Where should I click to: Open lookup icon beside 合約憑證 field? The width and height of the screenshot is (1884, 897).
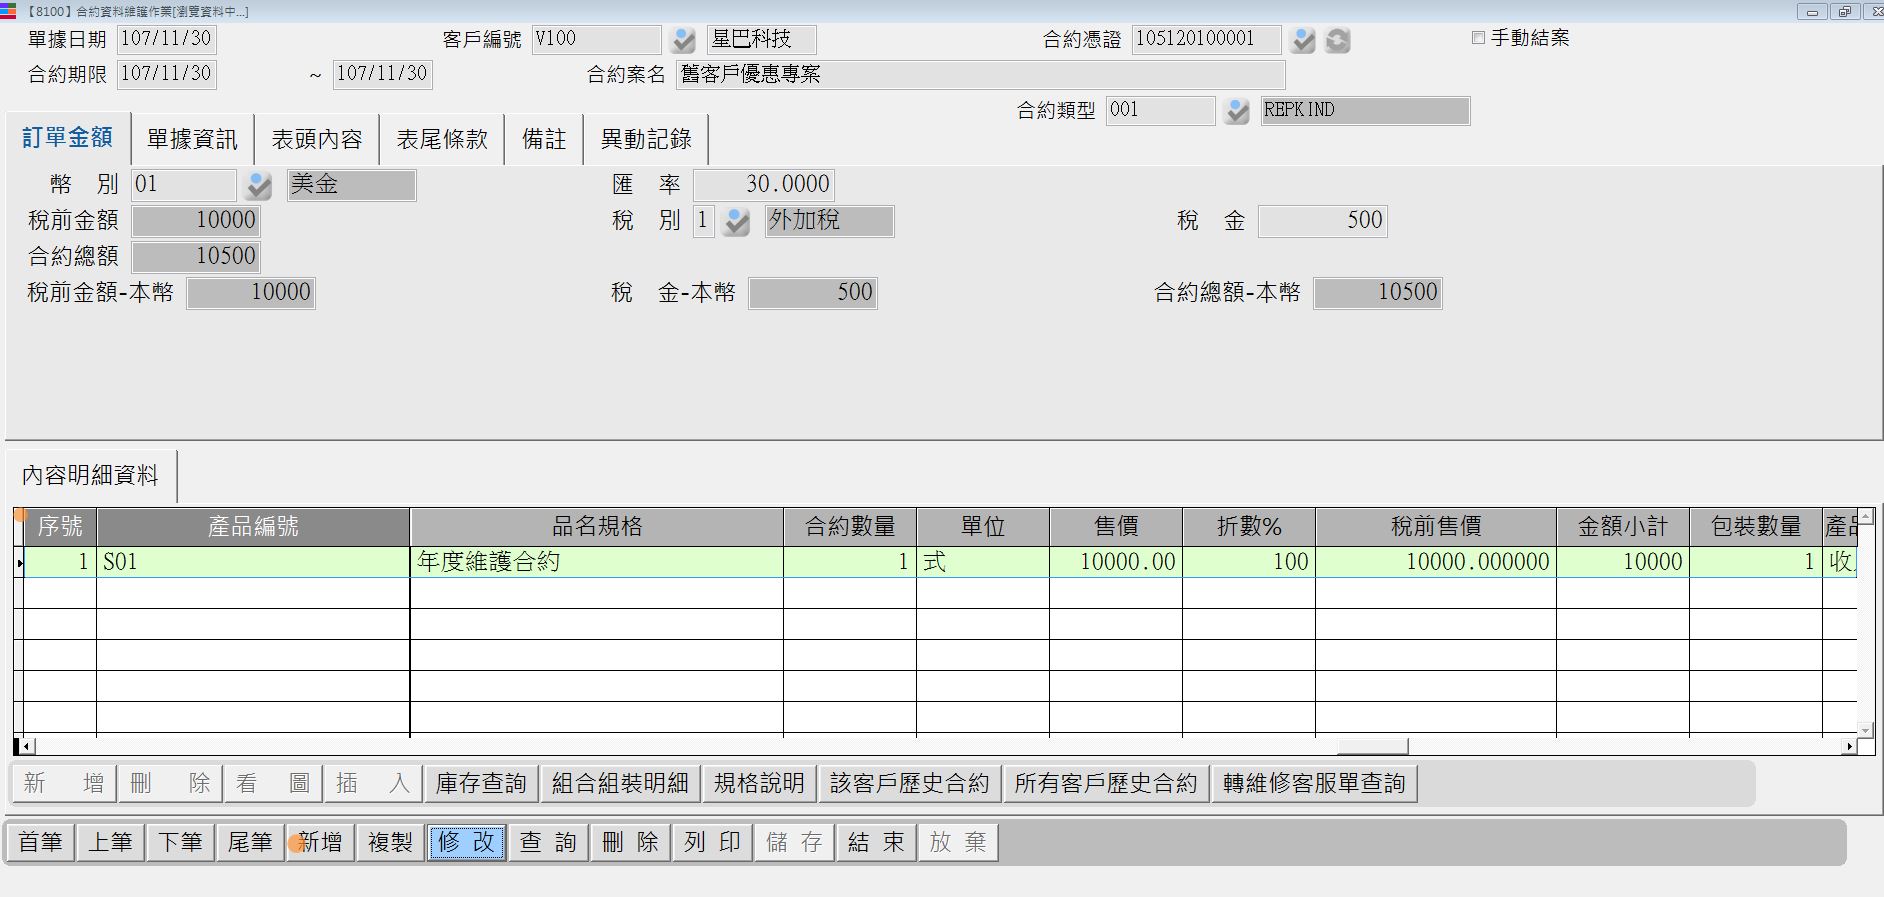coord(1303,40)
